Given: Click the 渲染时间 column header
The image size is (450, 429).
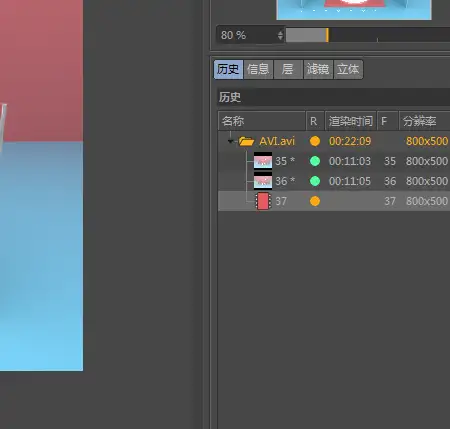Looking at the screenshot, I should (x=351, y=121).
